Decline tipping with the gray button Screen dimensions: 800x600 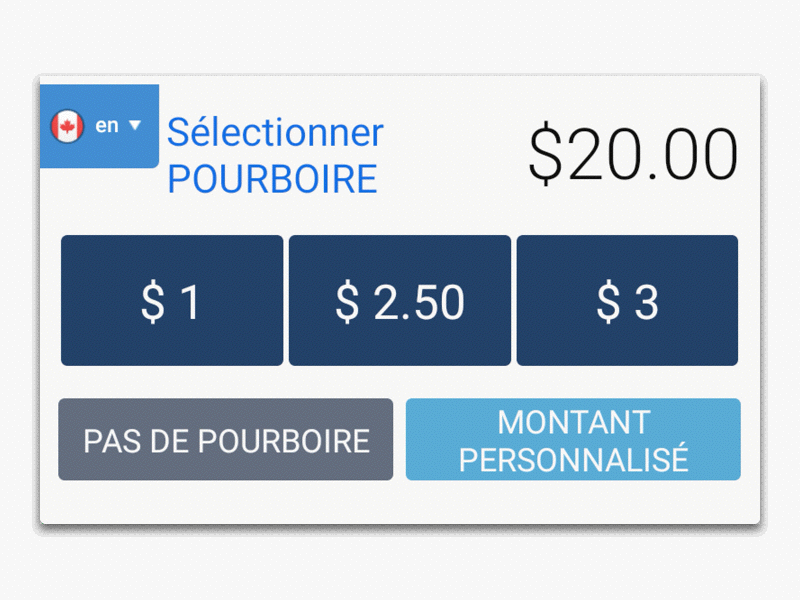226,439
